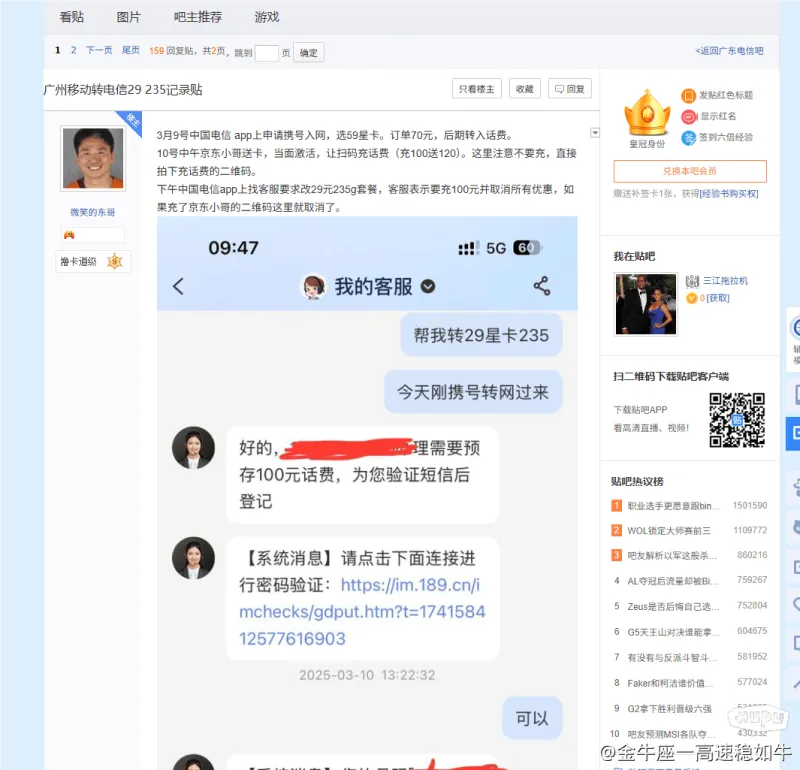The width and height of the screenshot is (800, 770).
Task: Open the 三江拖拉机 profile link
Action: pos(725,281)
